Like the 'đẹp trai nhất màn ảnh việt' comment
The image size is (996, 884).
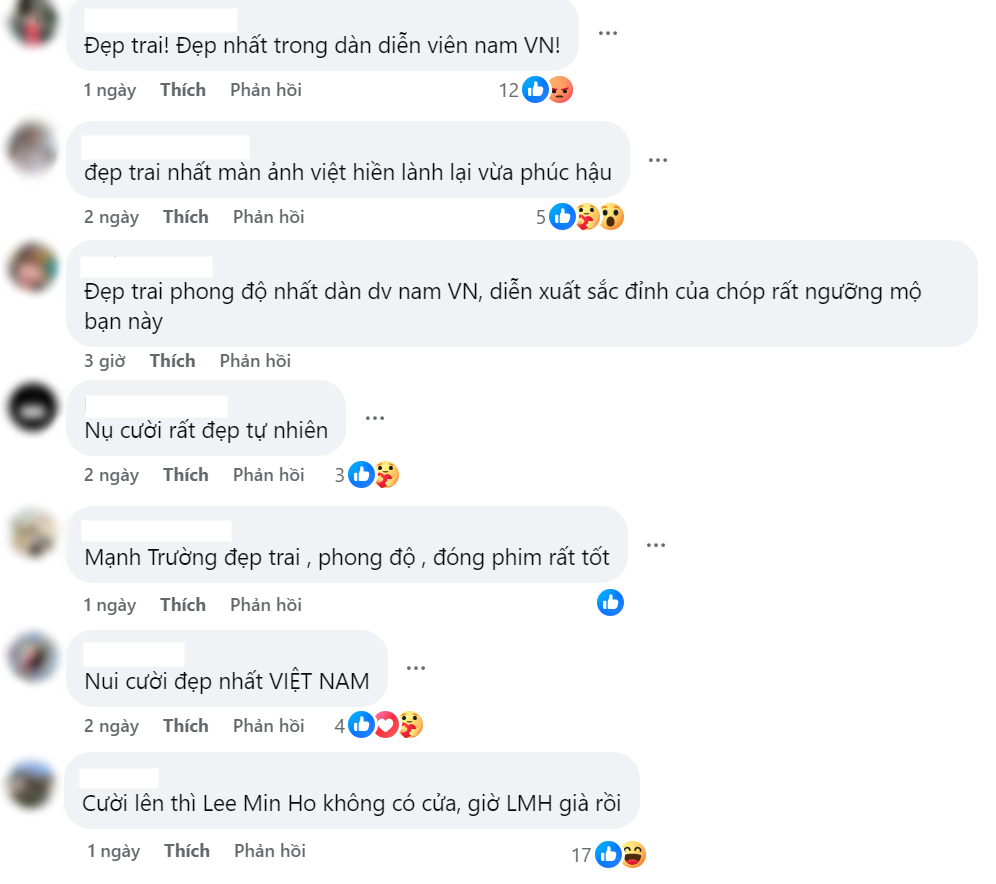pyautogui.click(x=186, y=216)
